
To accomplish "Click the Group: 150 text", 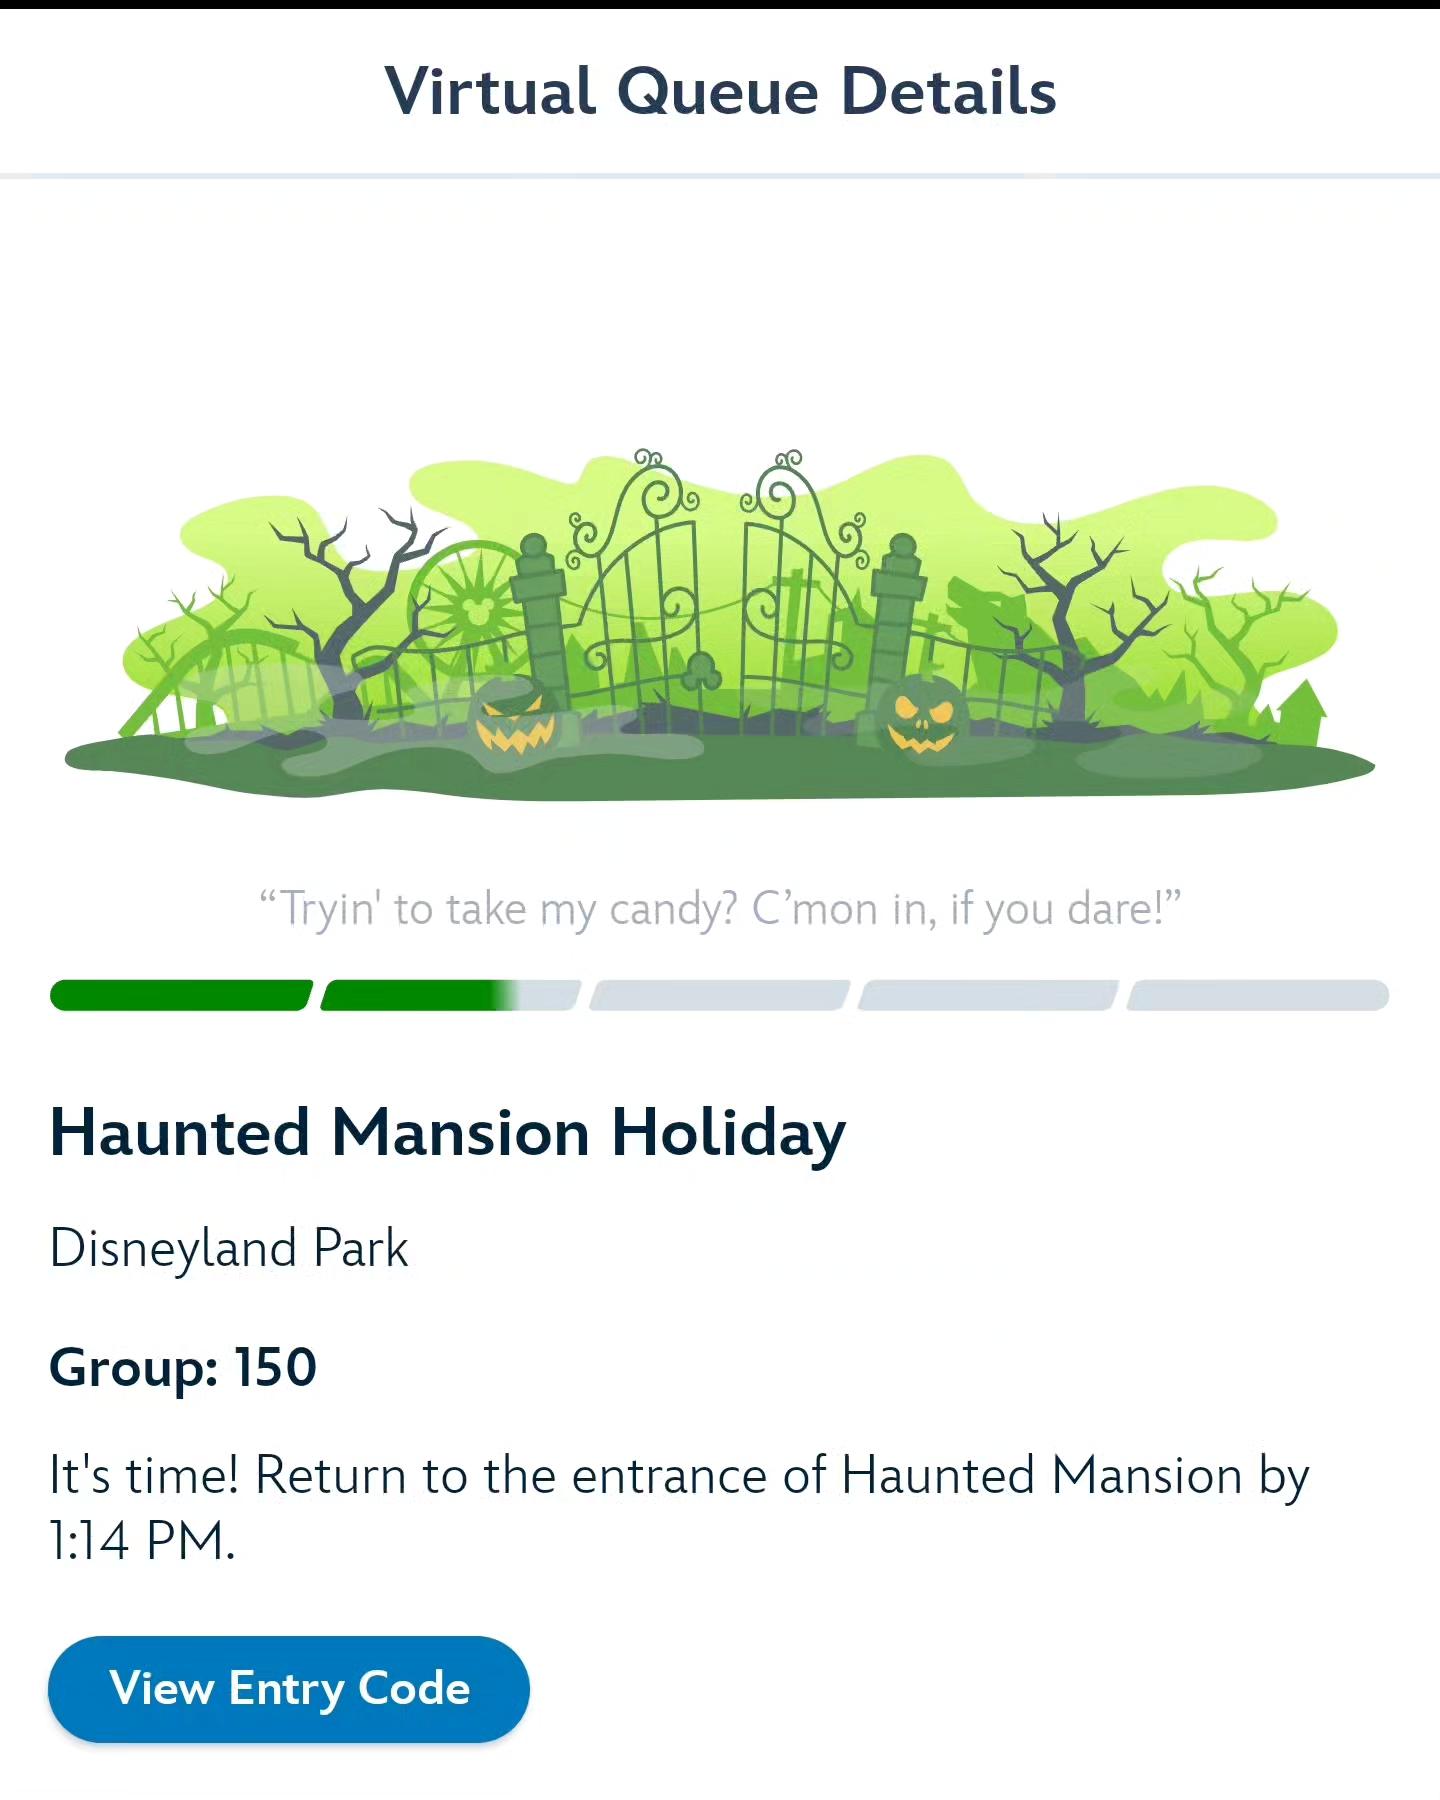I will pos(183,1368).
